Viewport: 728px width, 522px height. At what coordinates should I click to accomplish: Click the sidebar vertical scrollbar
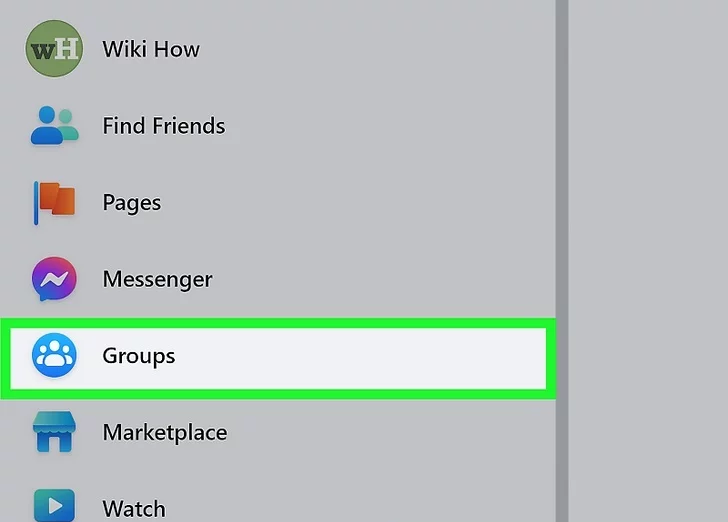[x=562, y=200]
